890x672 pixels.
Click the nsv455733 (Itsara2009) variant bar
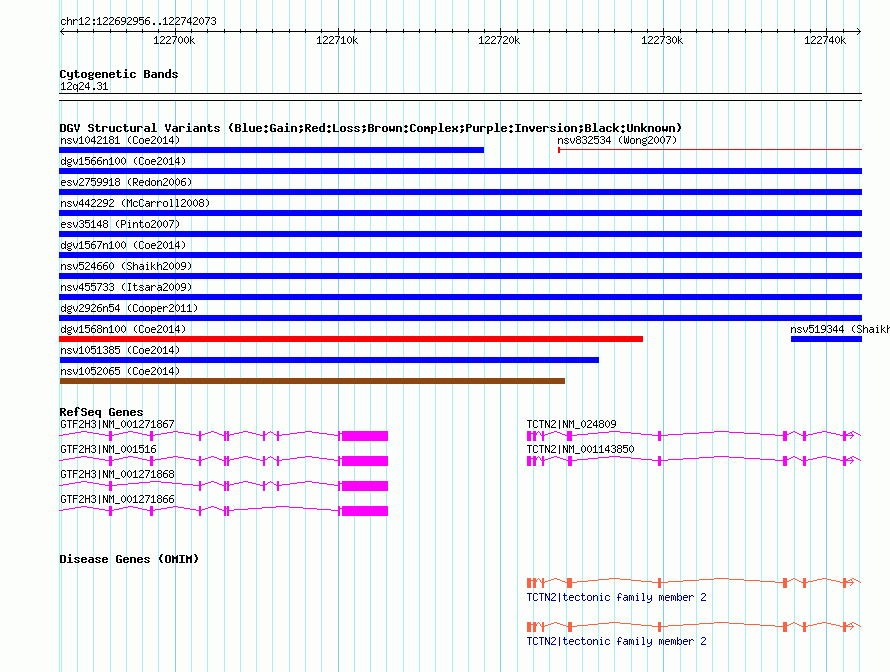[460, 297]
